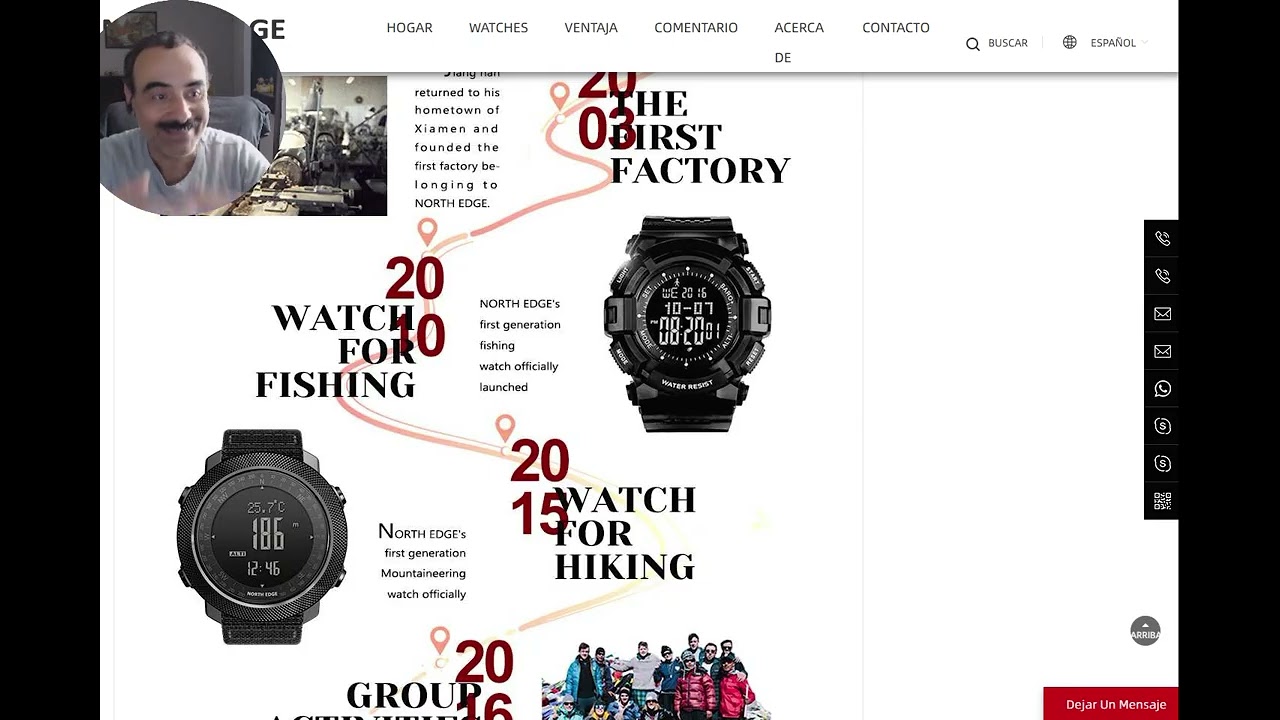1280x720 pixels.
Task: Click the globe language icon
Action: coord(1070,42)
